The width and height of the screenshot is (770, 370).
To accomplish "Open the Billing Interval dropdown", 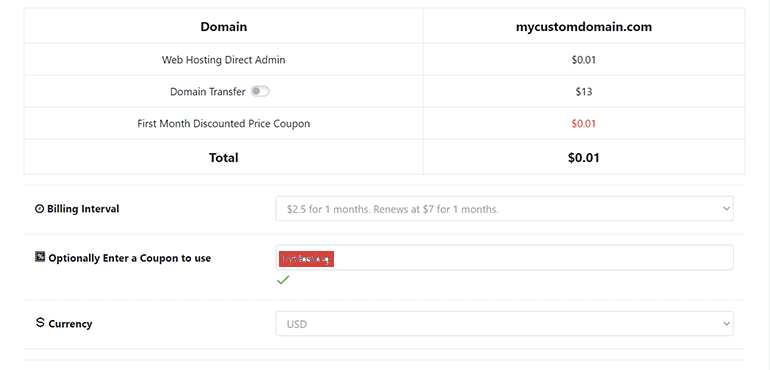I will click(x=504, y=209).
